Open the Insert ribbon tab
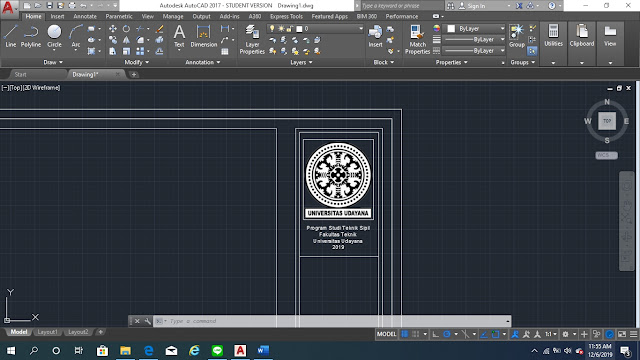 coord(57,16)
